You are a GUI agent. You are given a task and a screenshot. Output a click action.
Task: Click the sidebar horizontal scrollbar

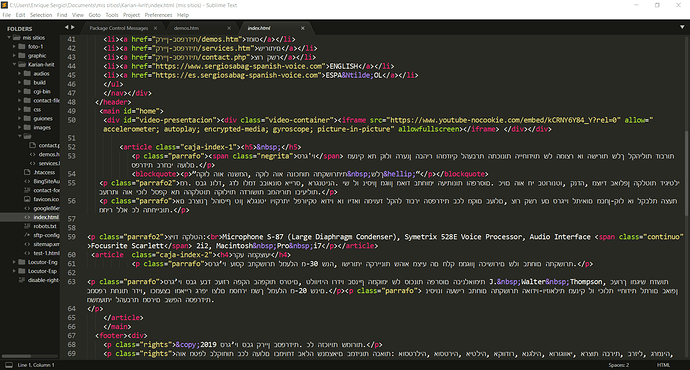tap(16, 356)
